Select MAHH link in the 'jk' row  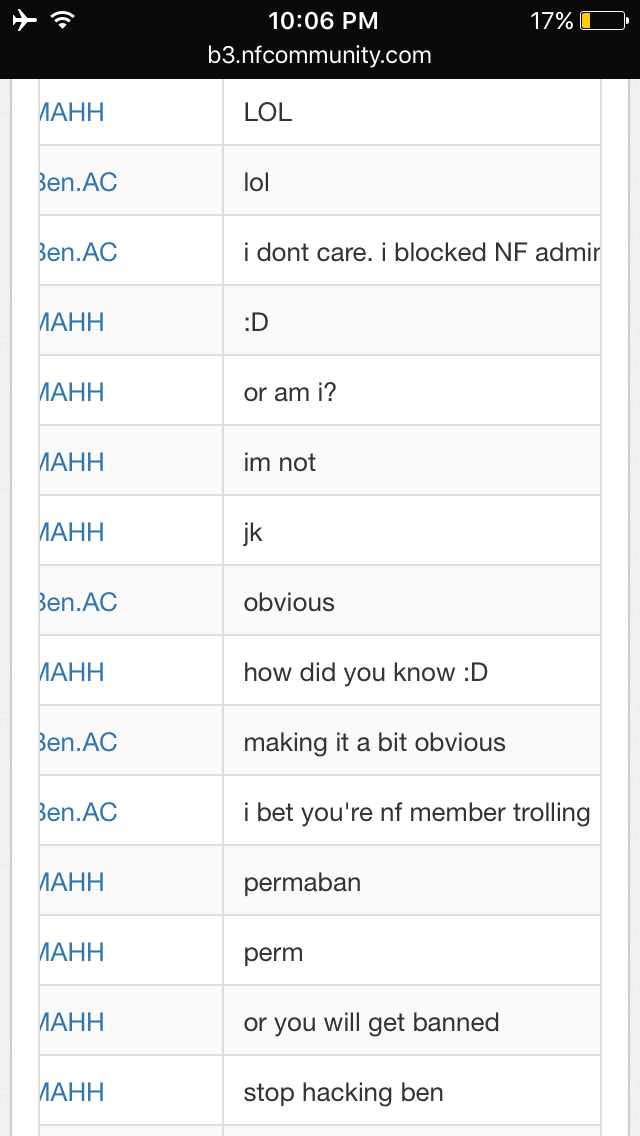pos(72,532)
